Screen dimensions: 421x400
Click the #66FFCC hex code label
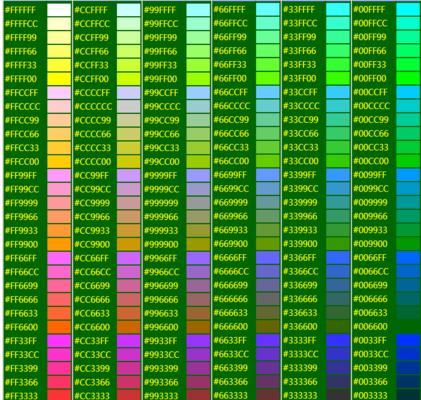pos(231,23)
